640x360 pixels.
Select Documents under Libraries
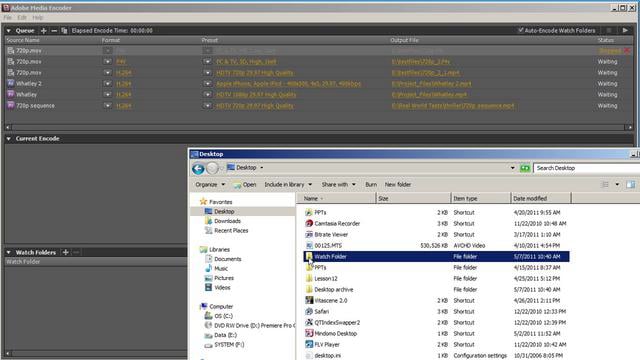(227, 259)
